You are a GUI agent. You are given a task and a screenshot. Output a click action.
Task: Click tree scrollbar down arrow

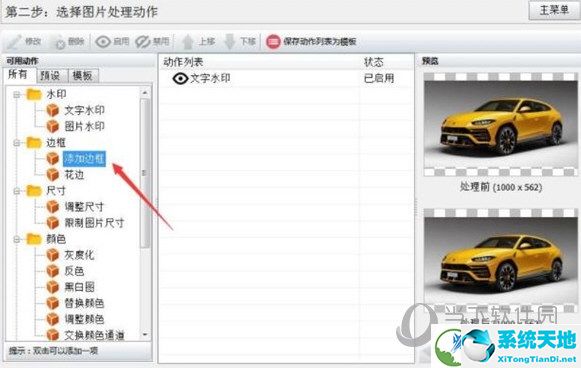(145, 334)
